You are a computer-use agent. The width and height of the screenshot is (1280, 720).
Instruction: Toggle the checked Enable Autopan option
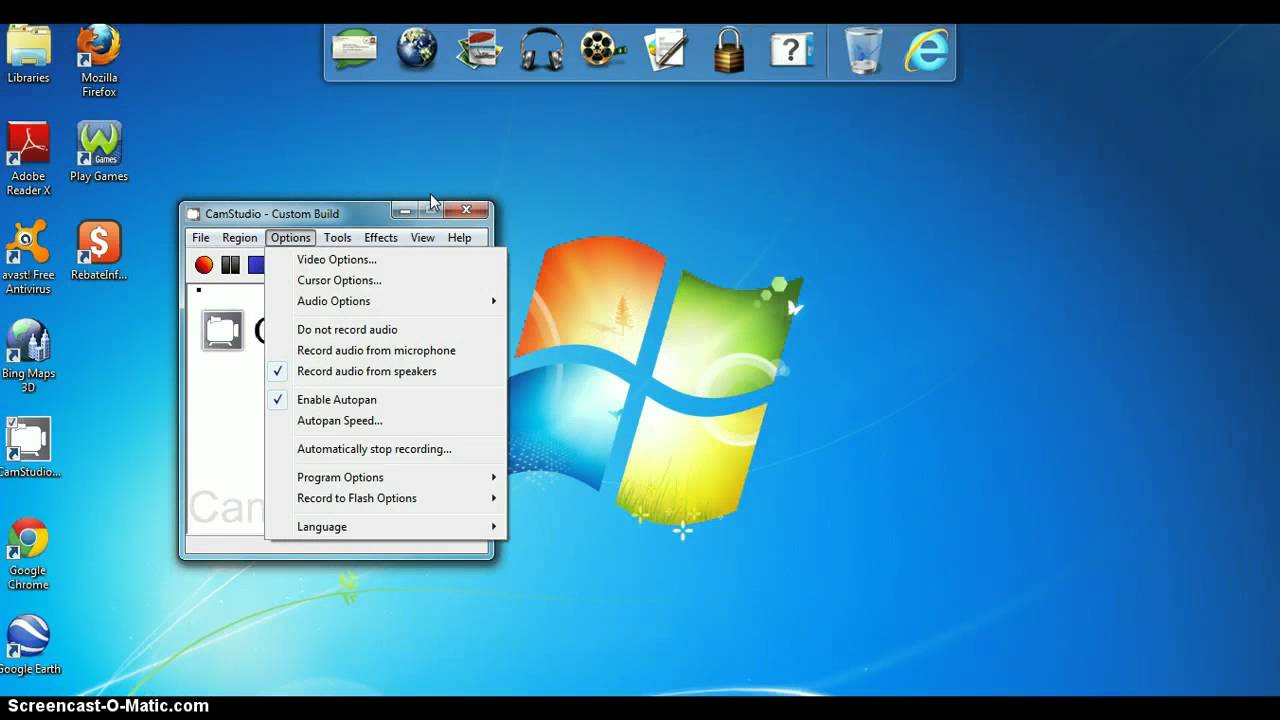pos(386,399)
